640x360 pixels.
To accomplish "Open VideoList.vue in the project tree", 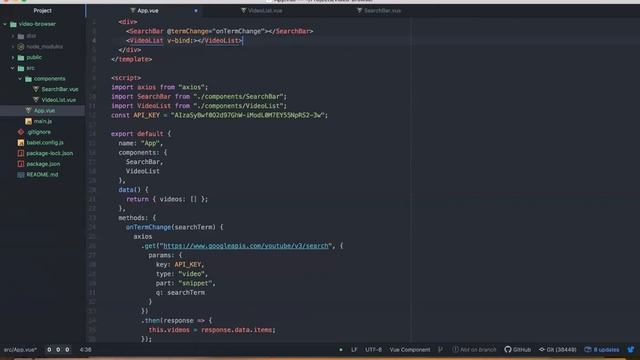I will [58, 100].
